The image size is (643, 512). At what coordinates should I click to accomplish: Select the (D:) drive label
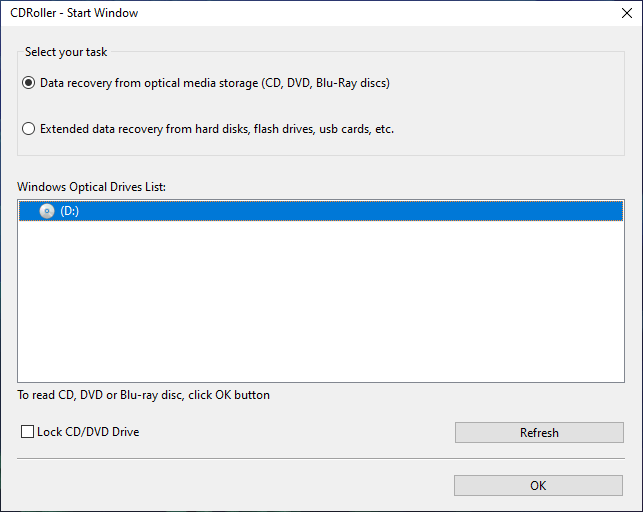(x=69, y=211)
